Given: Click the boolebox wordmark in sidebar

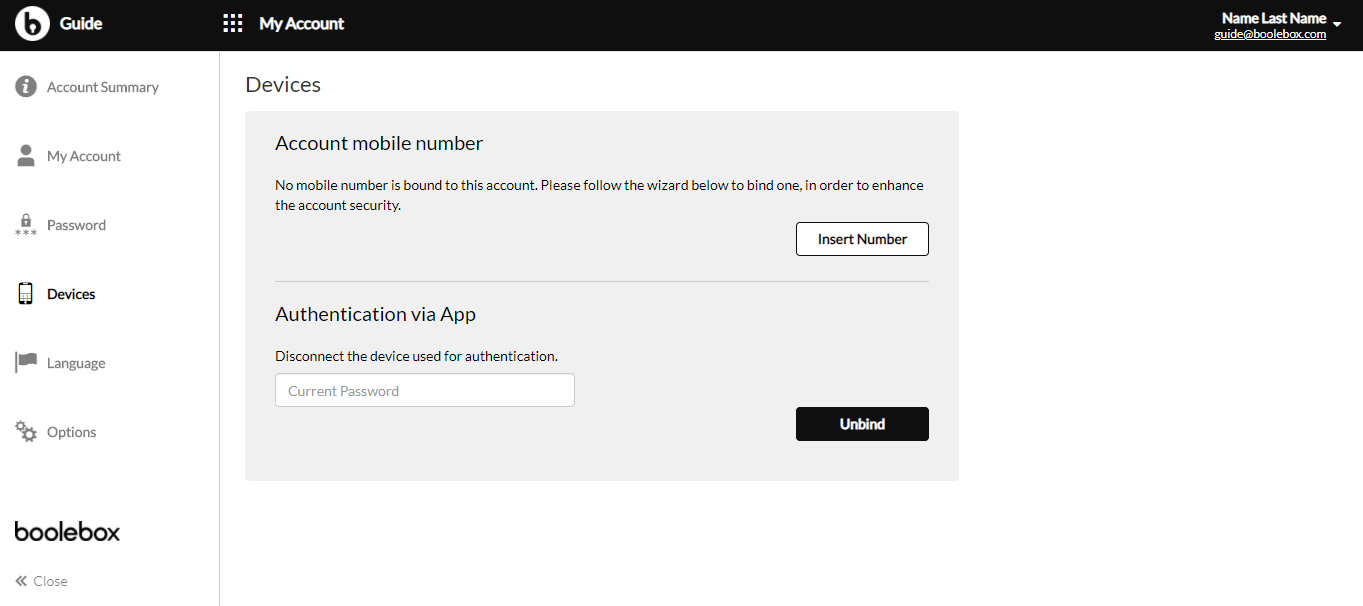Looking at the screenshot, I should click(x=67, y=531).
